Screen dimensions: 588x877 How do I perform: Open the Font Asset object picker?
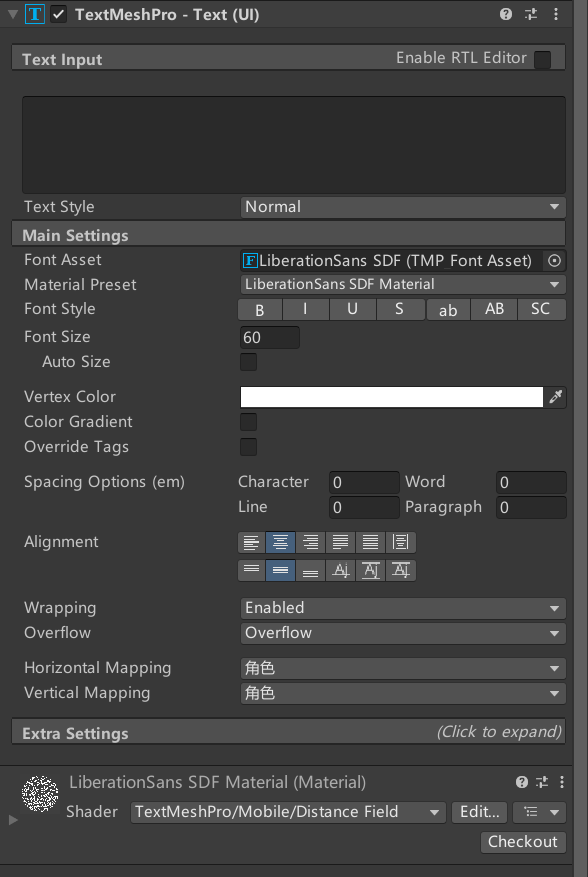click(556, 260)
